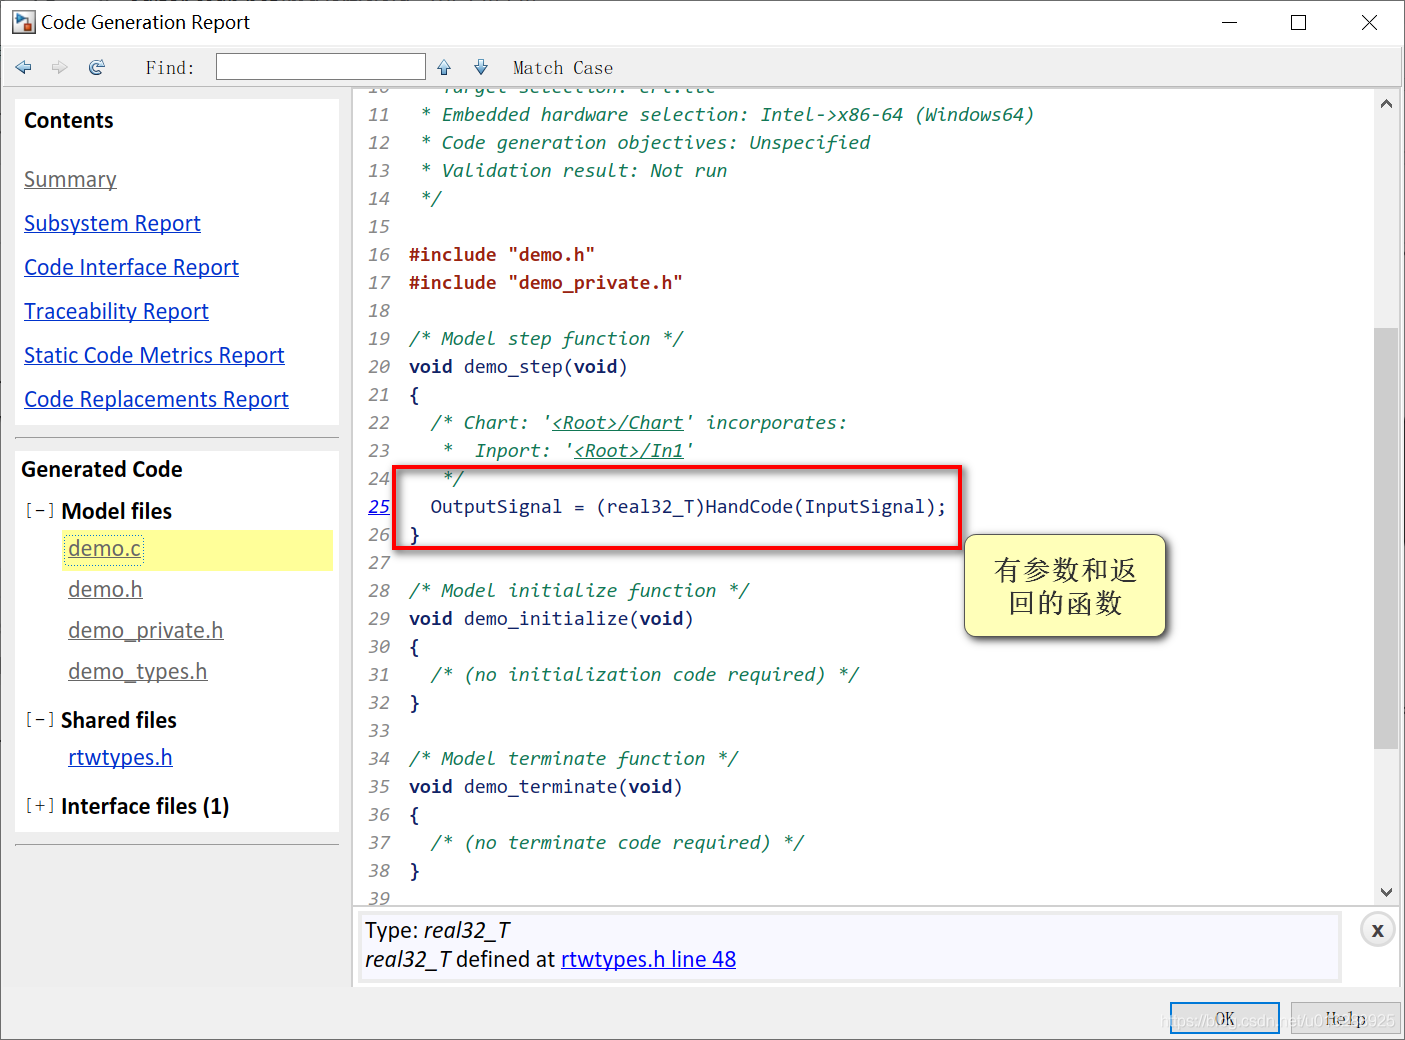
Task: Click the Back navigation arrow icon
Action: [24, 67]
